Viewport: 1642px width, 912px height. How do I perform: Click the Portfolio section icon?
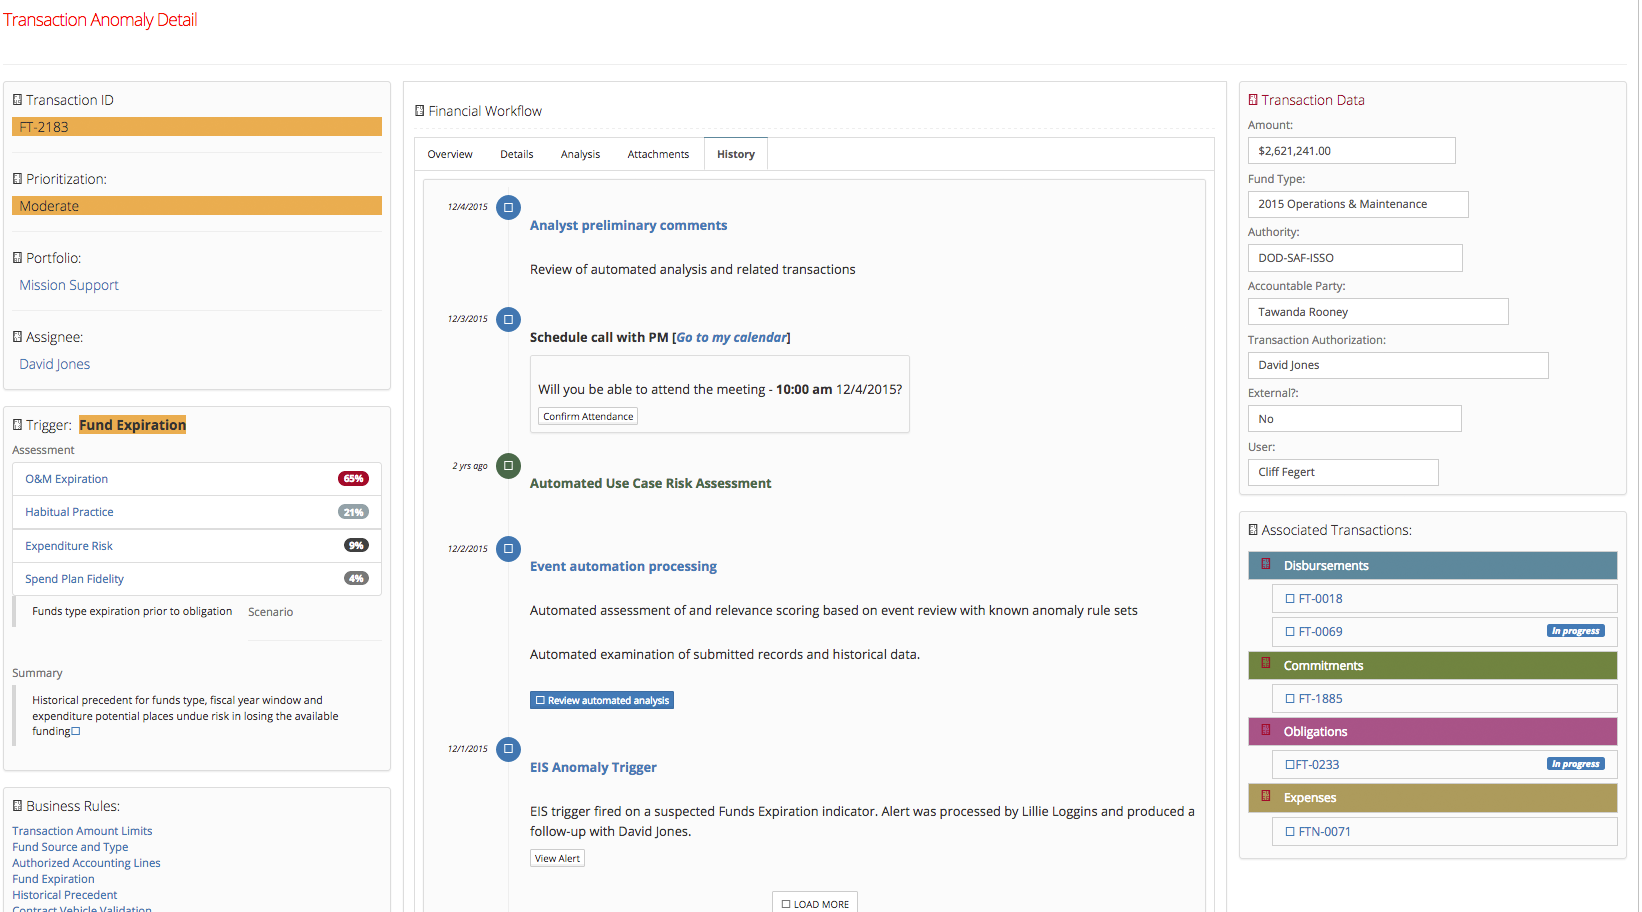[x=17, y=258]
